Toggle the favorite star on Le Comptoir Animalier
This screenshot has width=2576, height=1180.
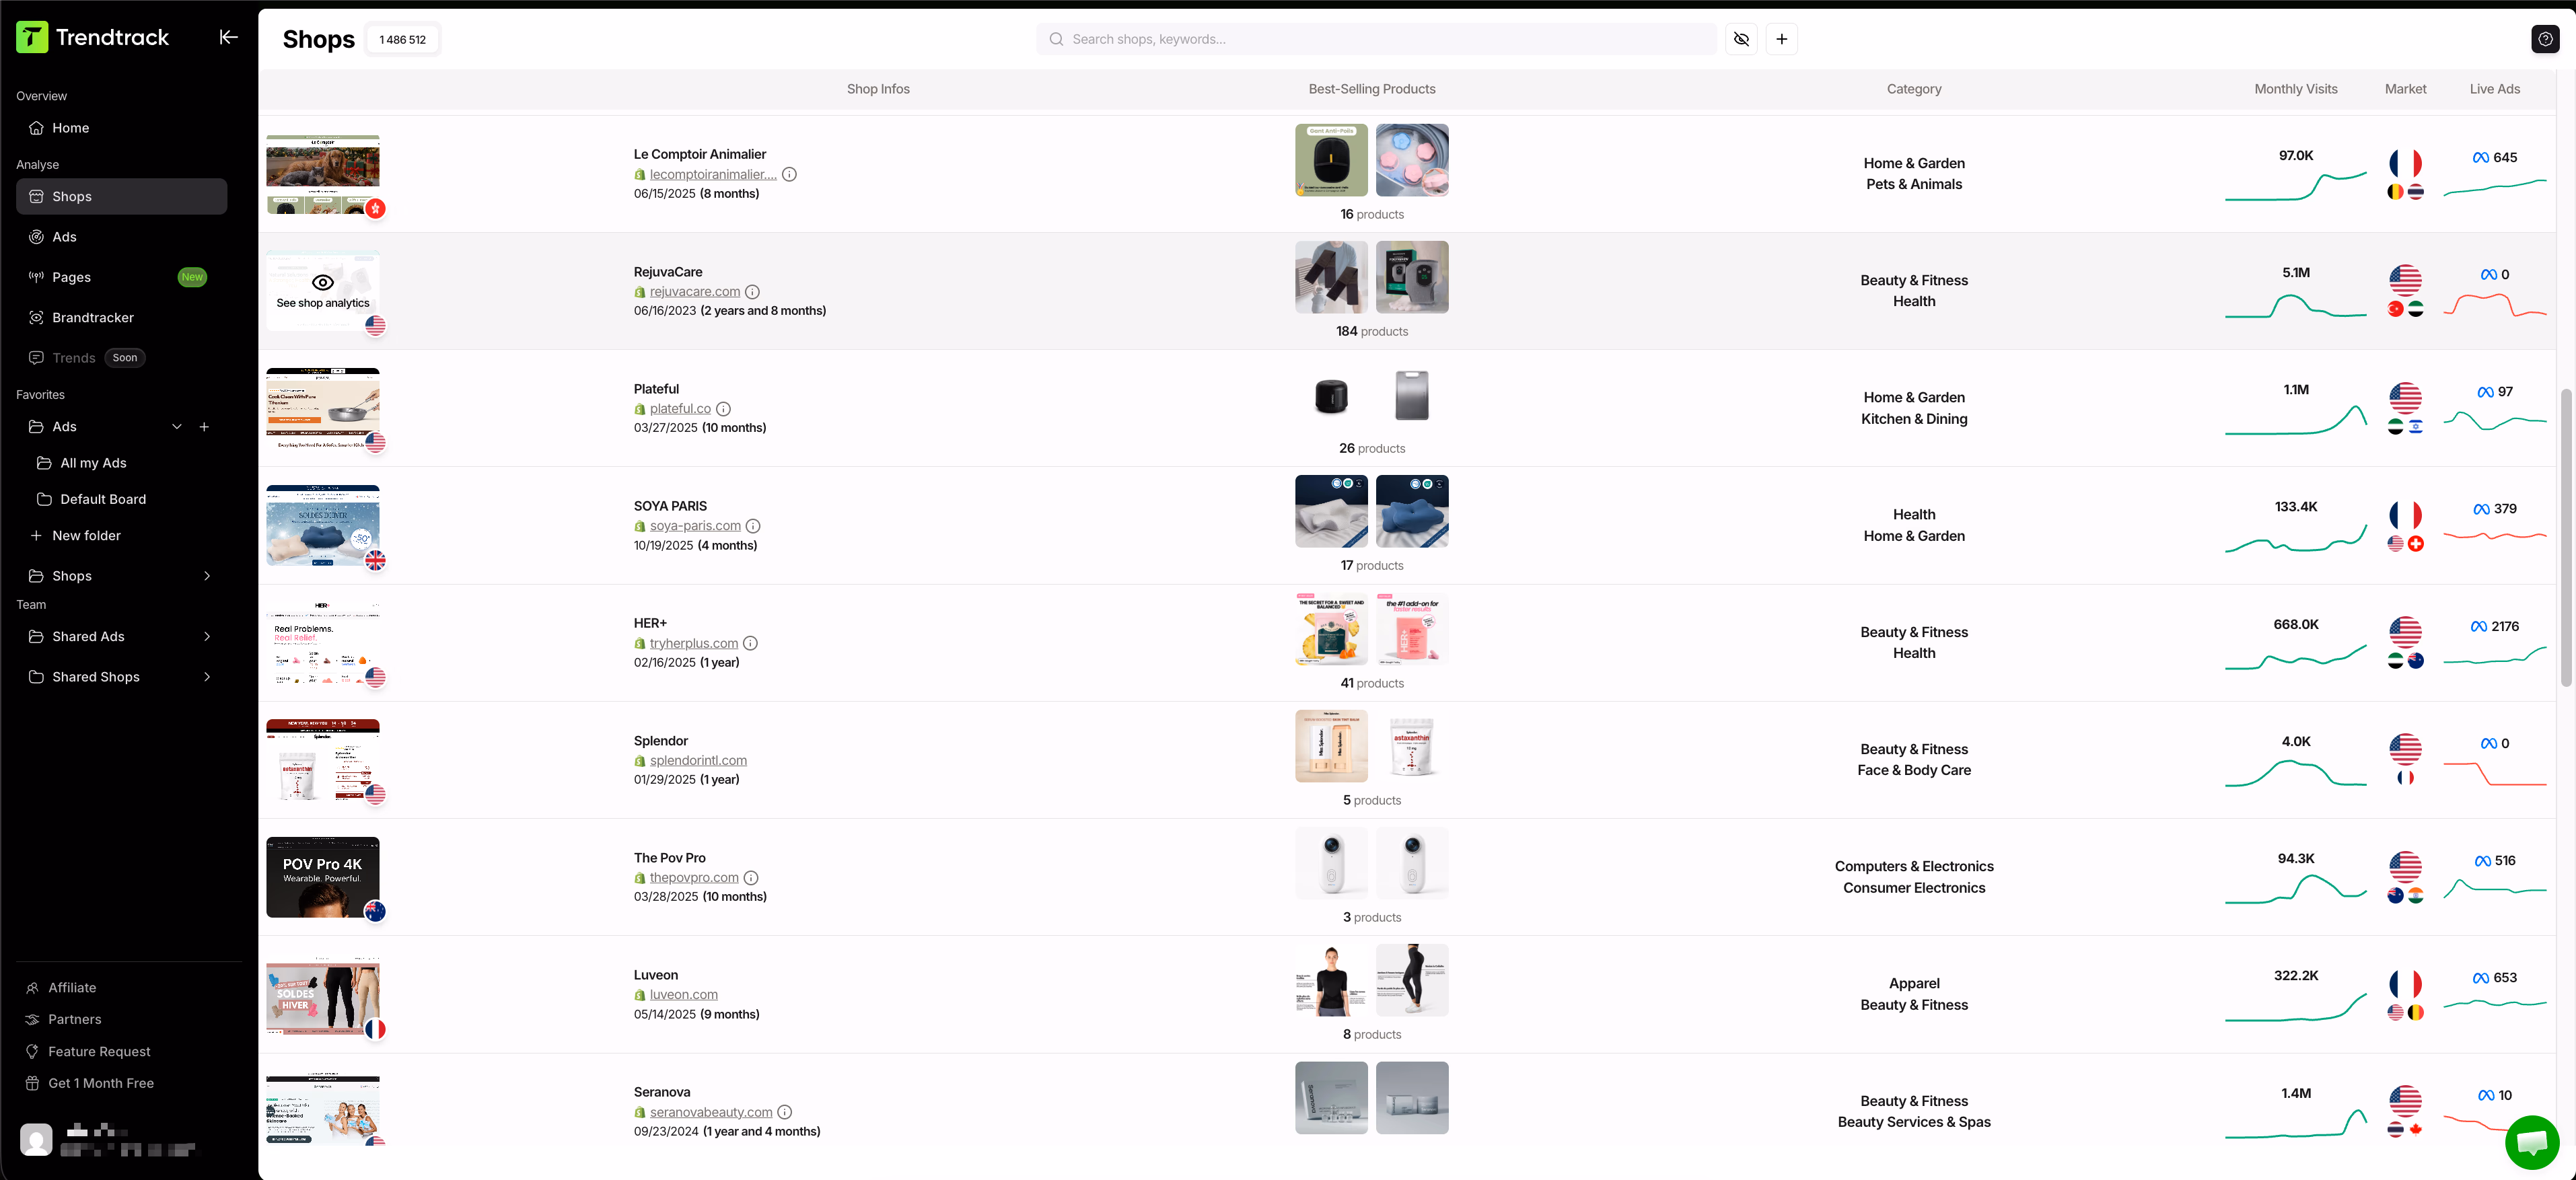(x=376, y=209)
